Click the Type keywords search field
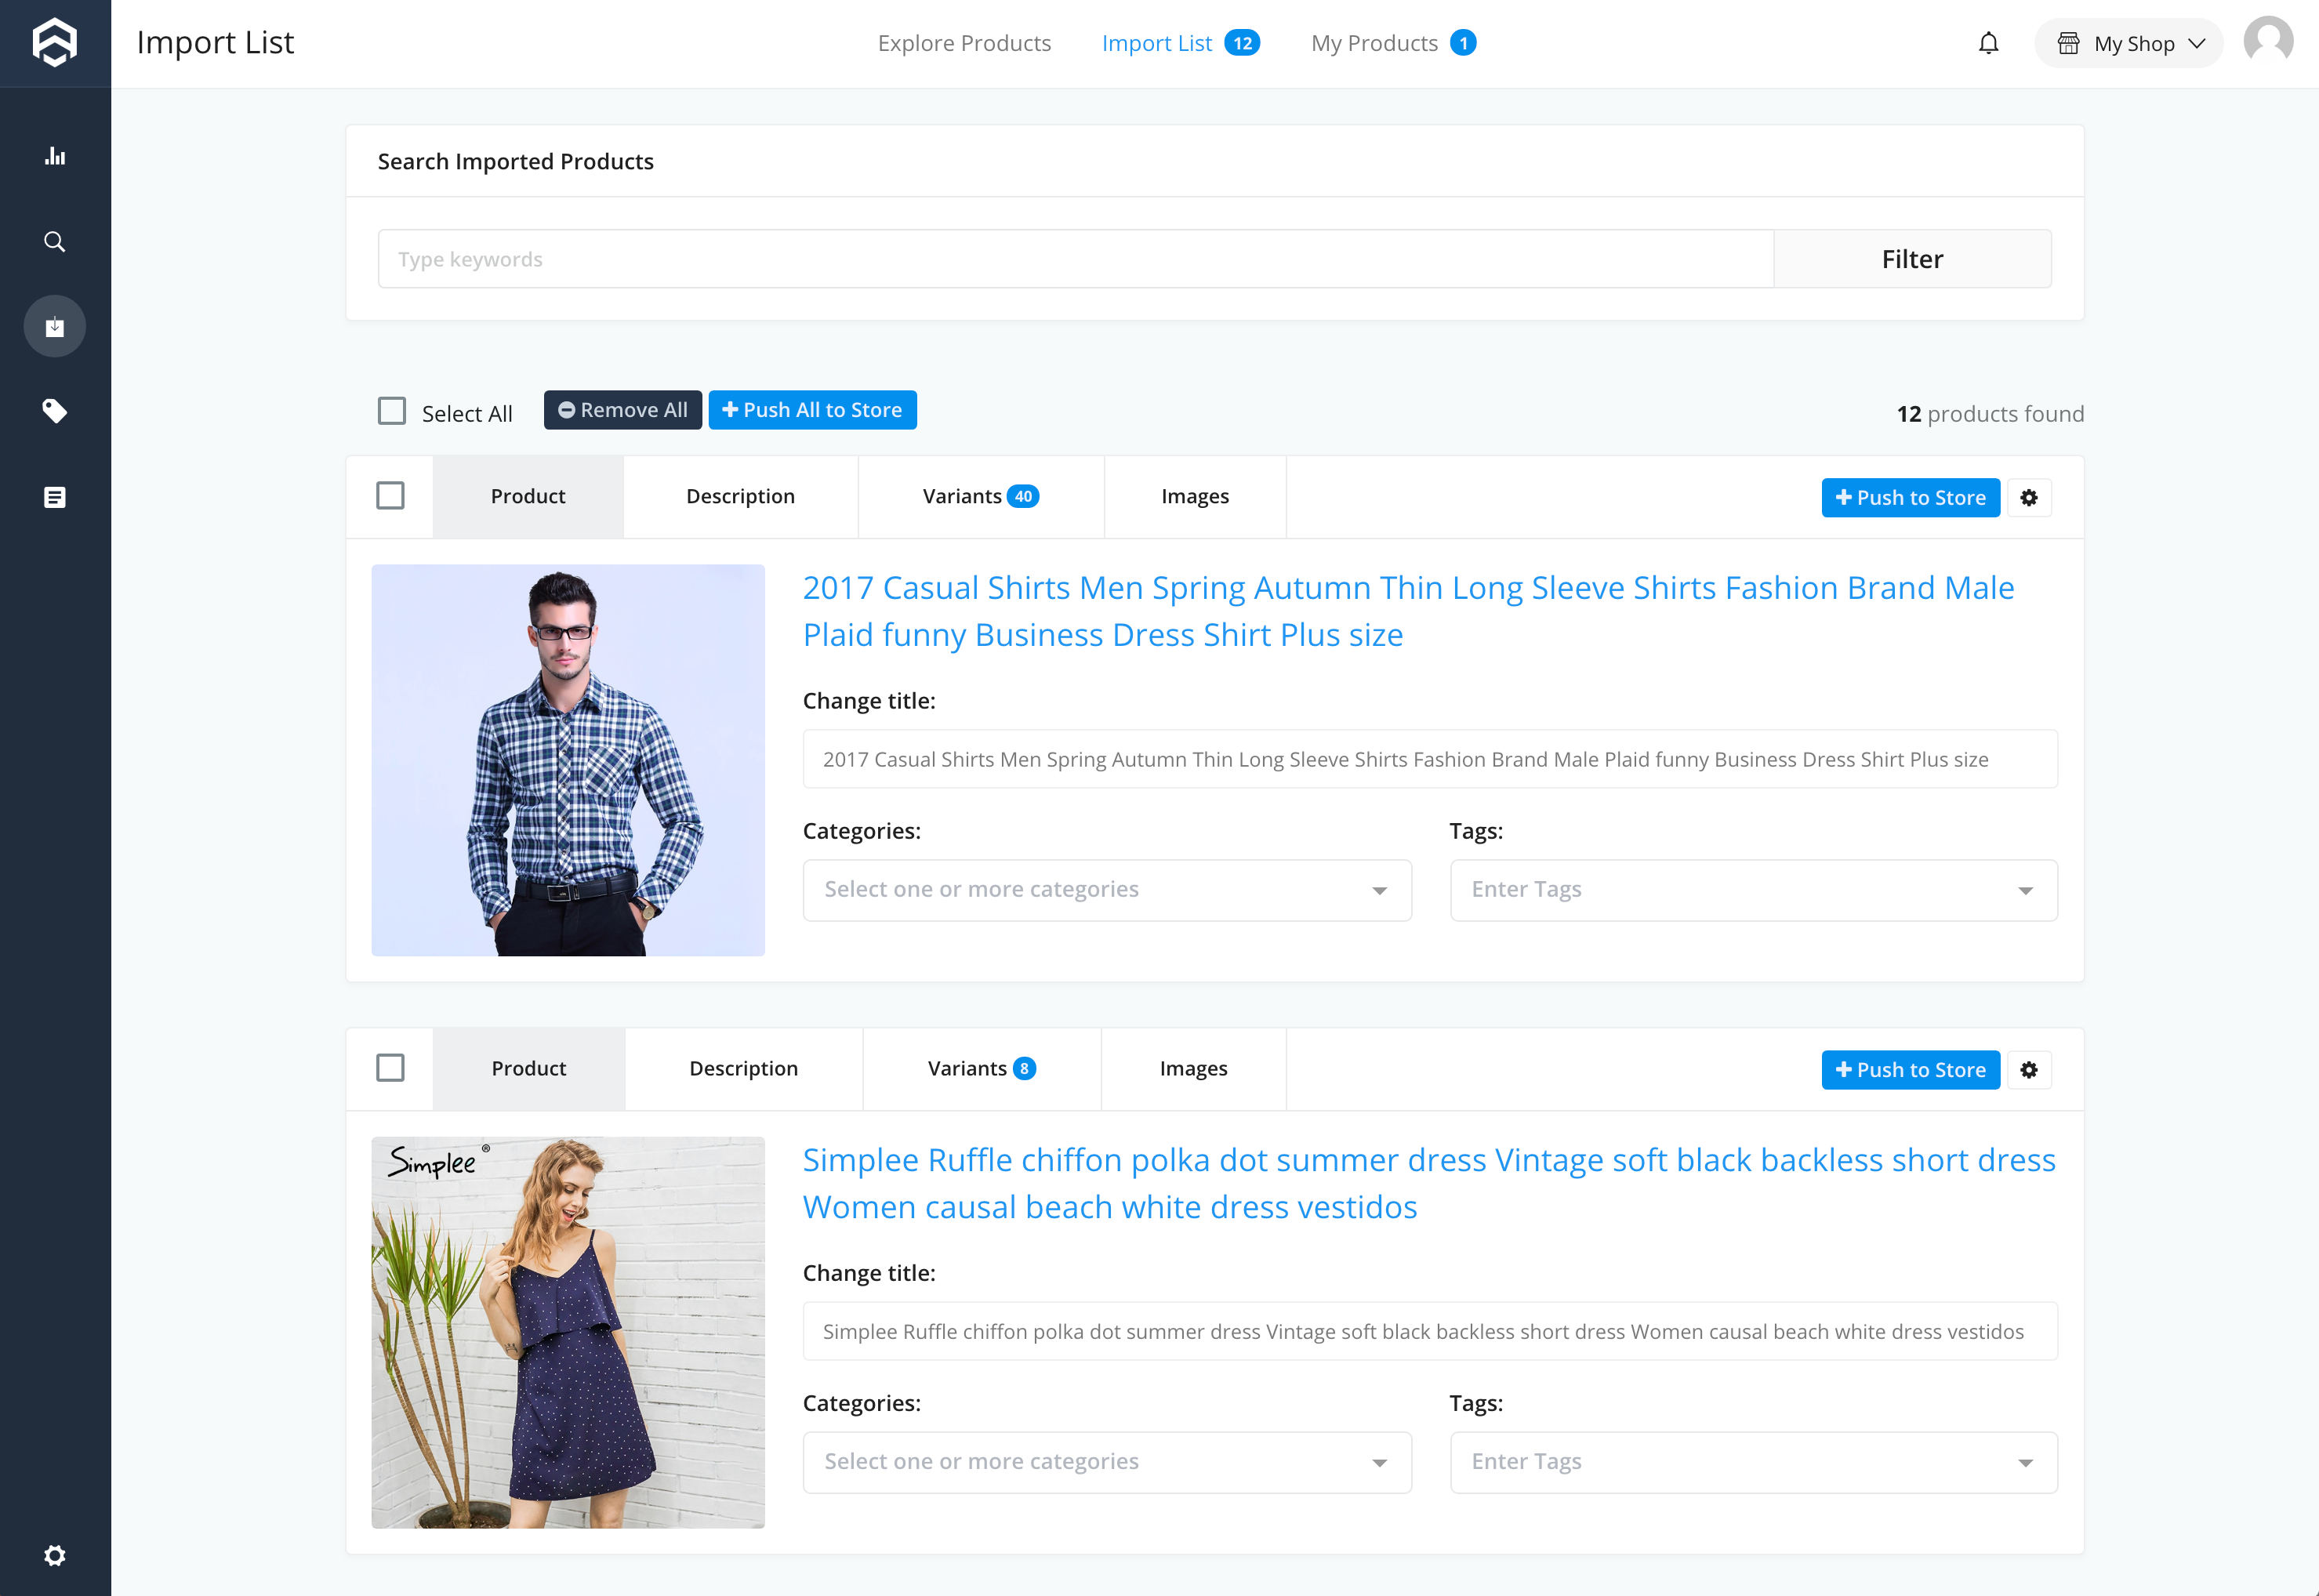This screenshot has width=2319, height=1596. (1075, 259)
